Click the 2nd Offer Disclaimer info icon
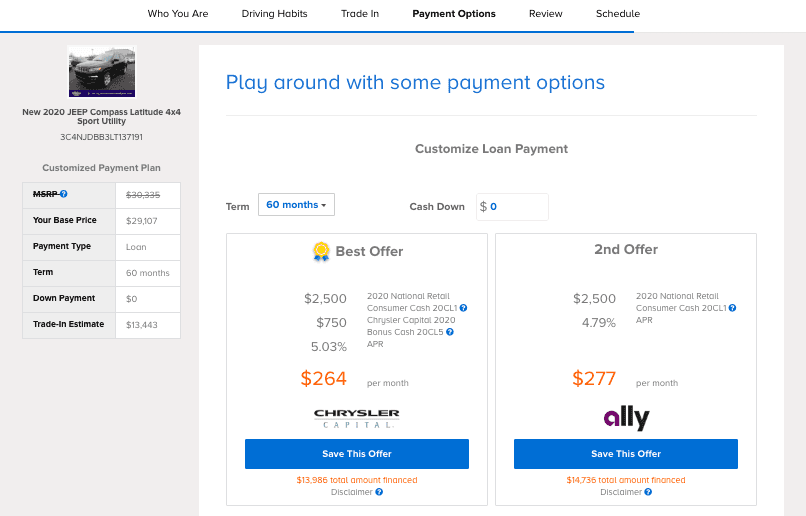 pyautogui.click(x=648, y=492)
